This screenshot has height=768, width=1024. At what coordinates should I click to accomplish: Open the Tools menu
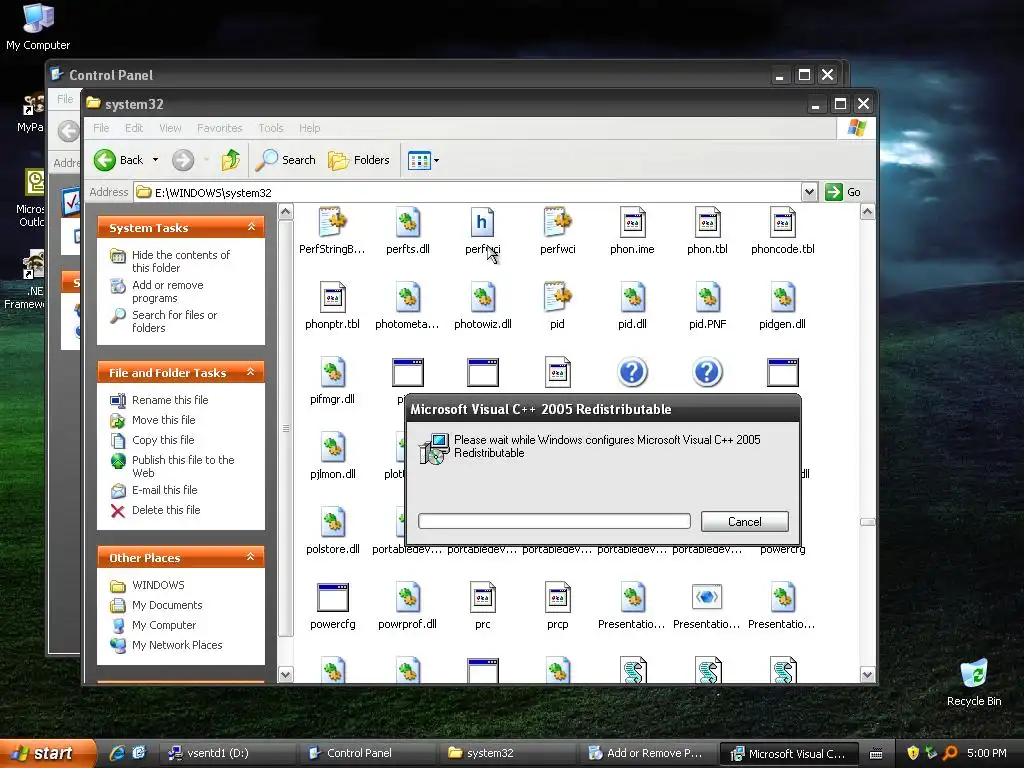[270, 128]
